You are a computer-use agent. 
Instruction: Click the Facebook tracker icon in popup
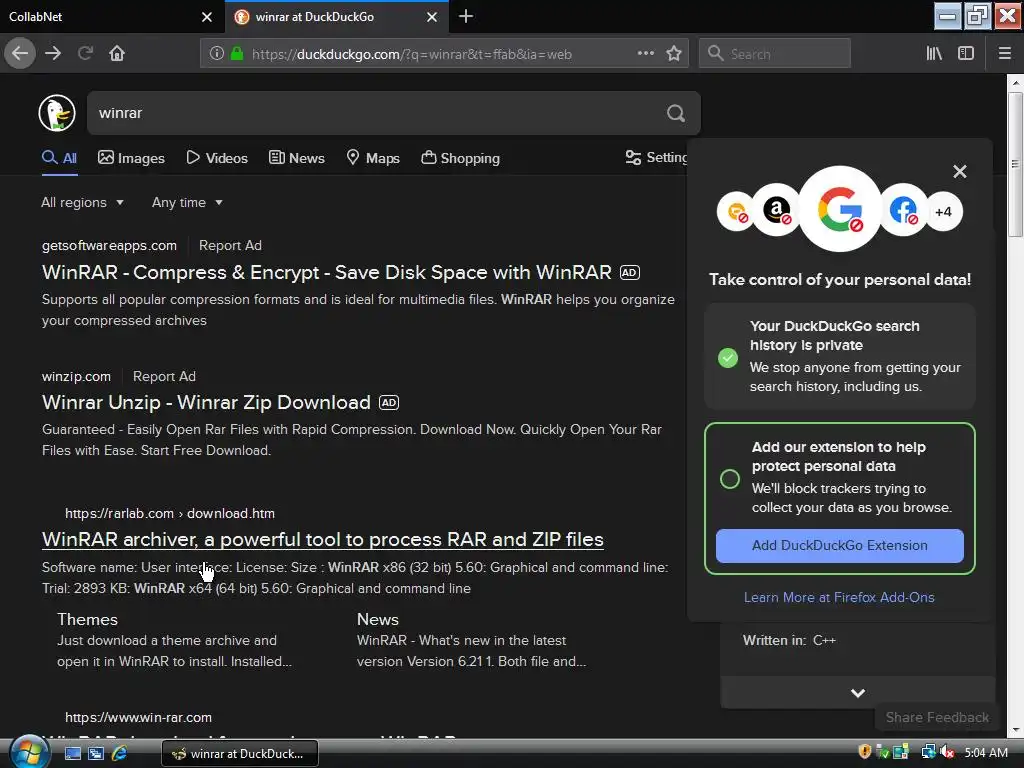(904, 211)
